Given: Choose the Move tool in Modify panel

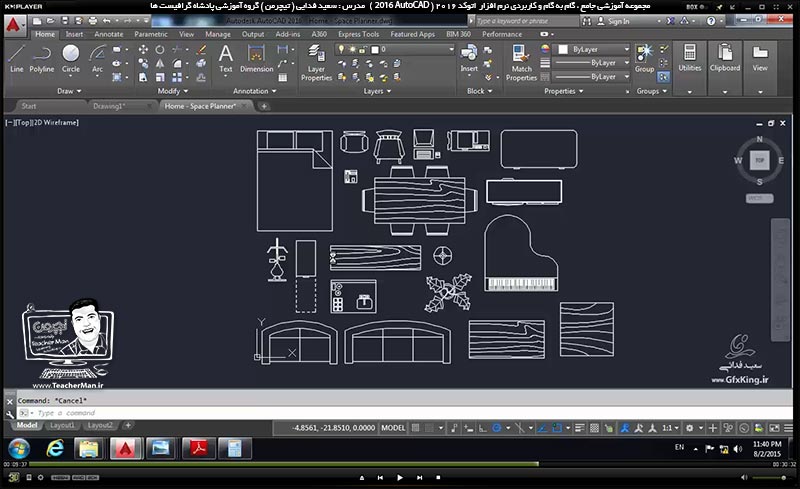Looking at the screenshot, I should [x=143, y=50].
